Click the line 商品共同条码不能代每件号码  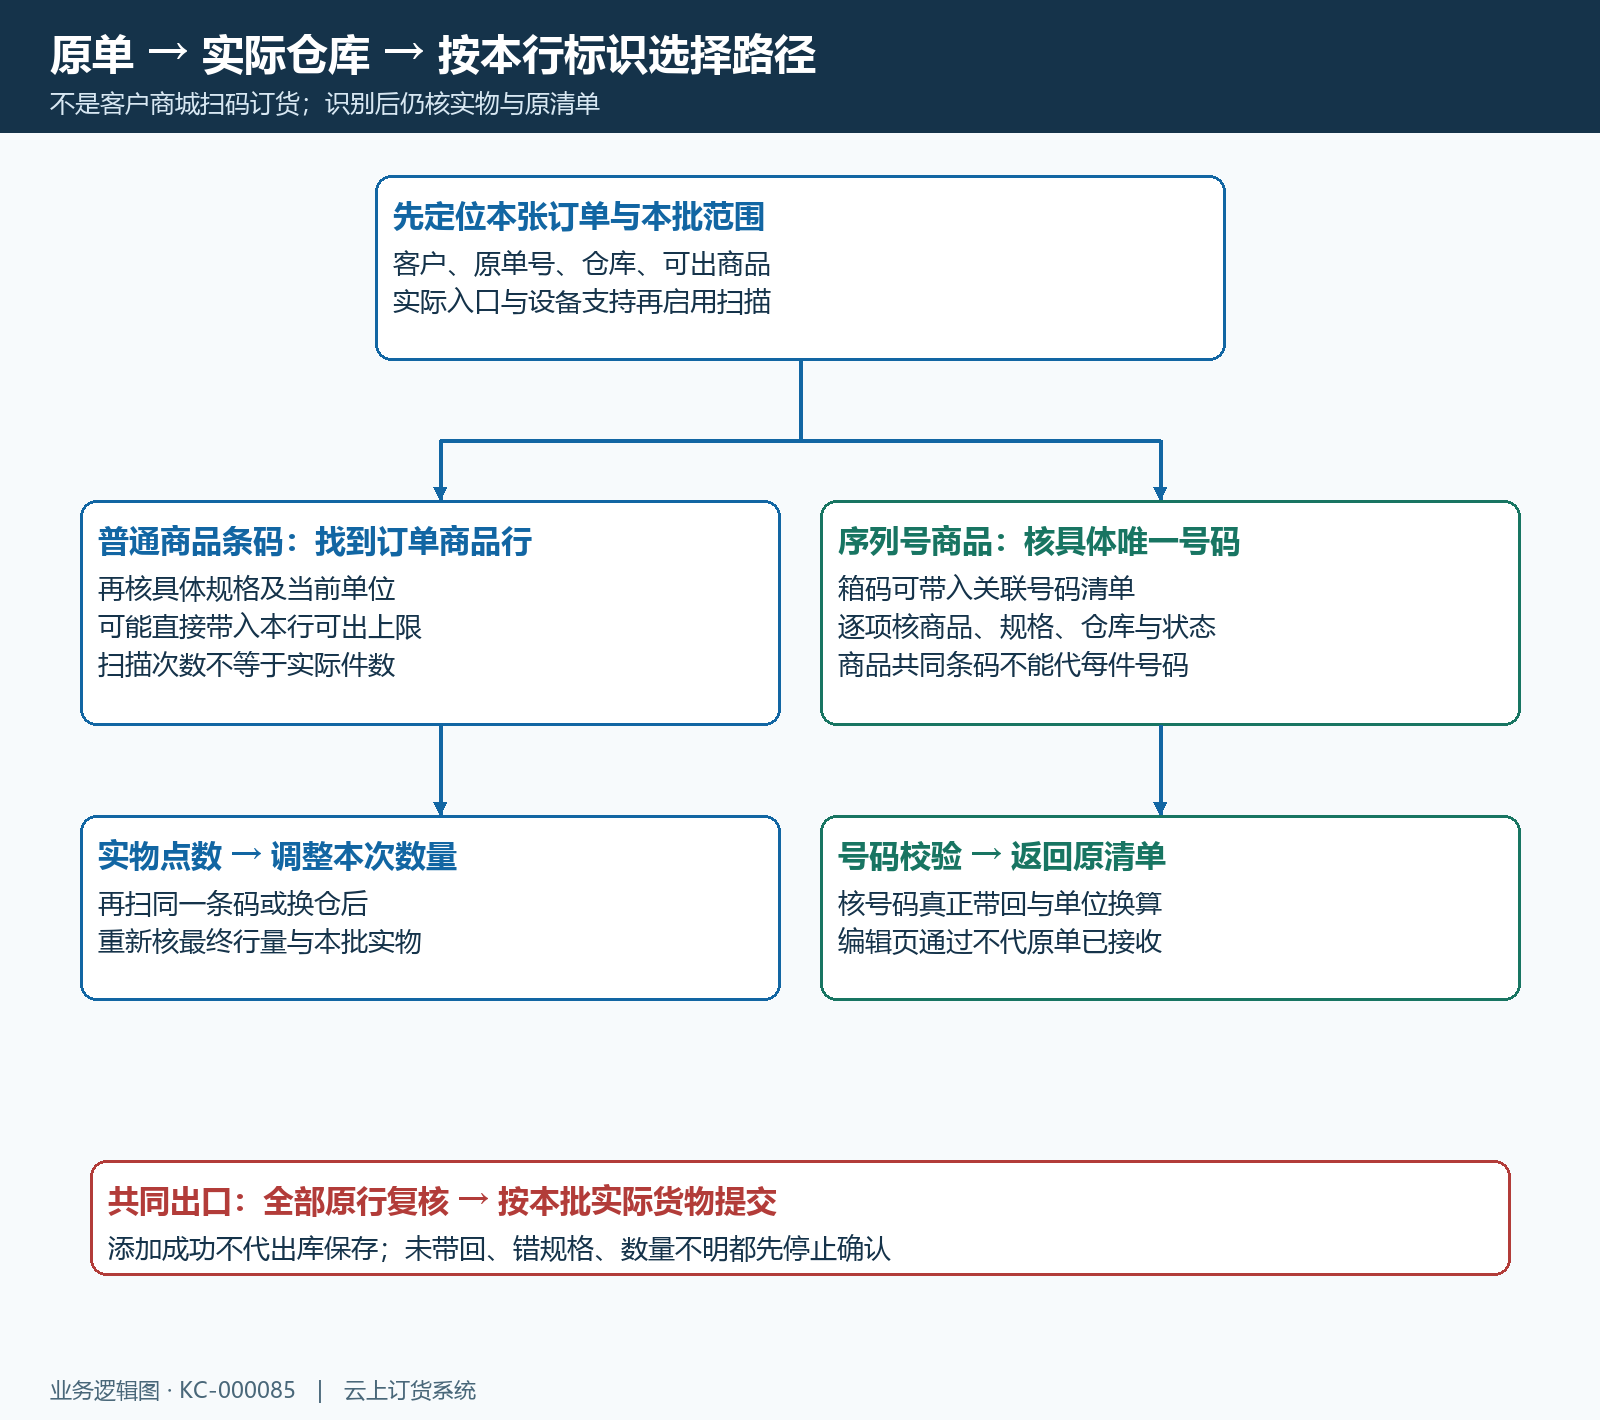click(x=1013, y=665)
